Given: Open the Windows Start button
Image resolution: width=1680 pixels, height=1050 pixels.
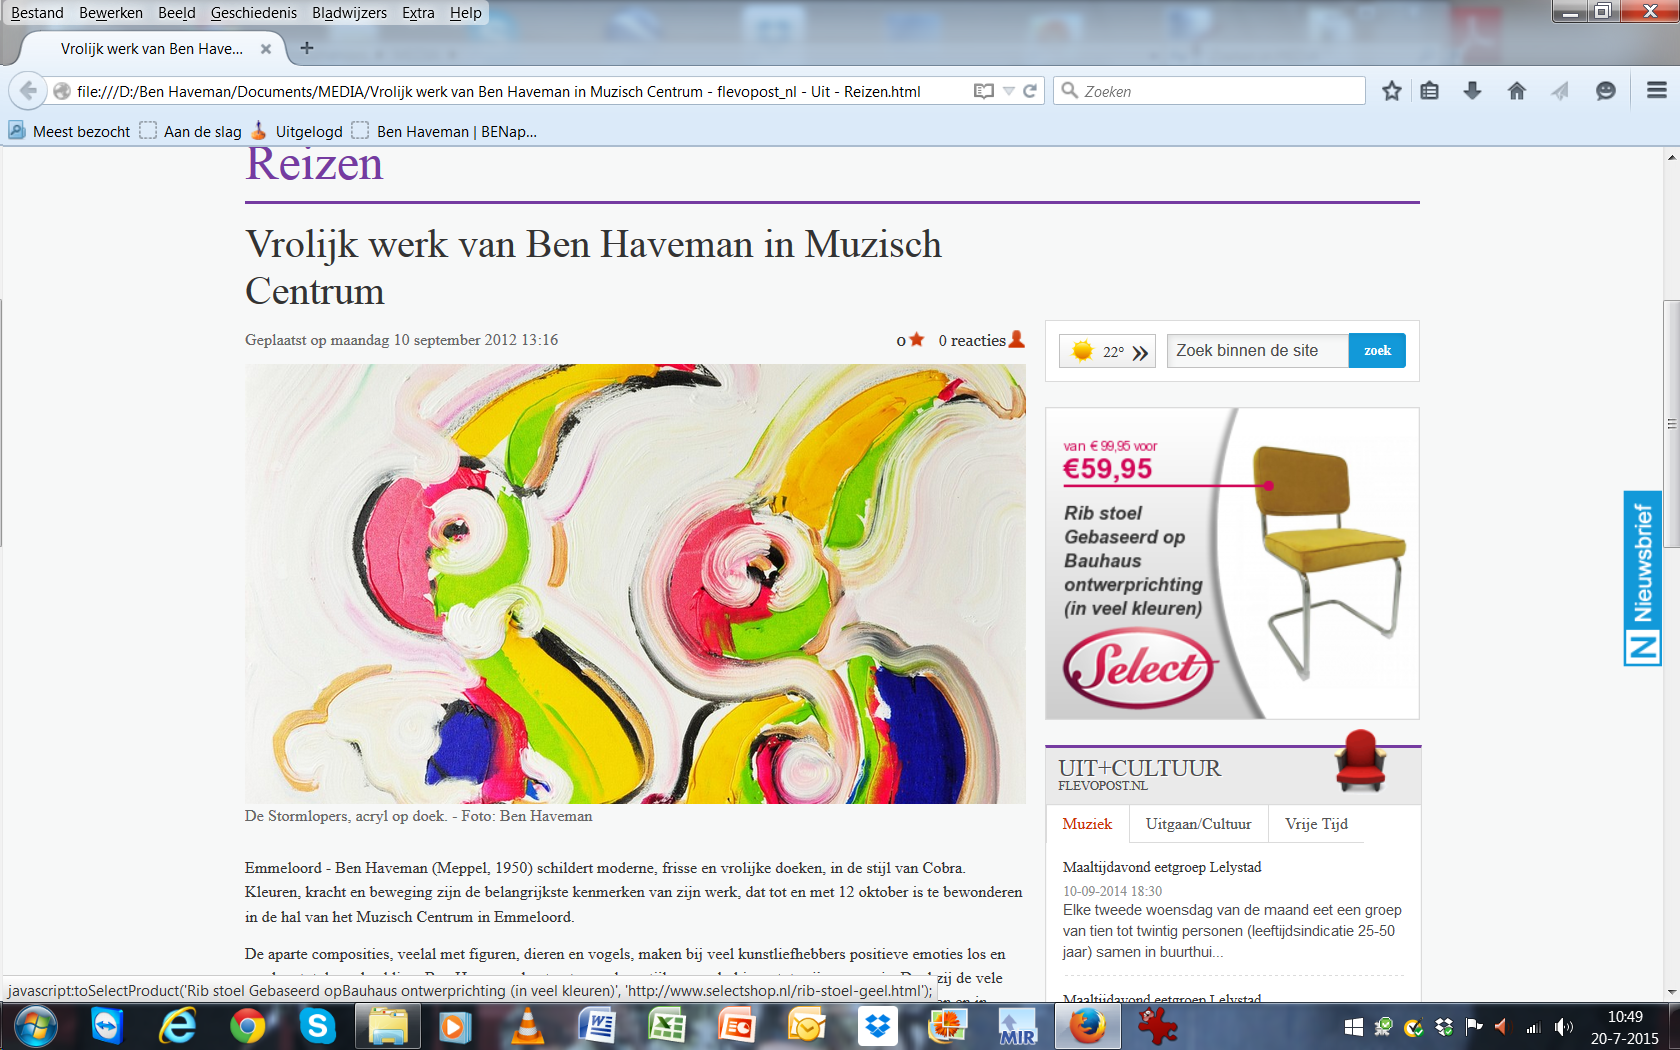Looking at the screenshot, I should tap(35, 1026).
